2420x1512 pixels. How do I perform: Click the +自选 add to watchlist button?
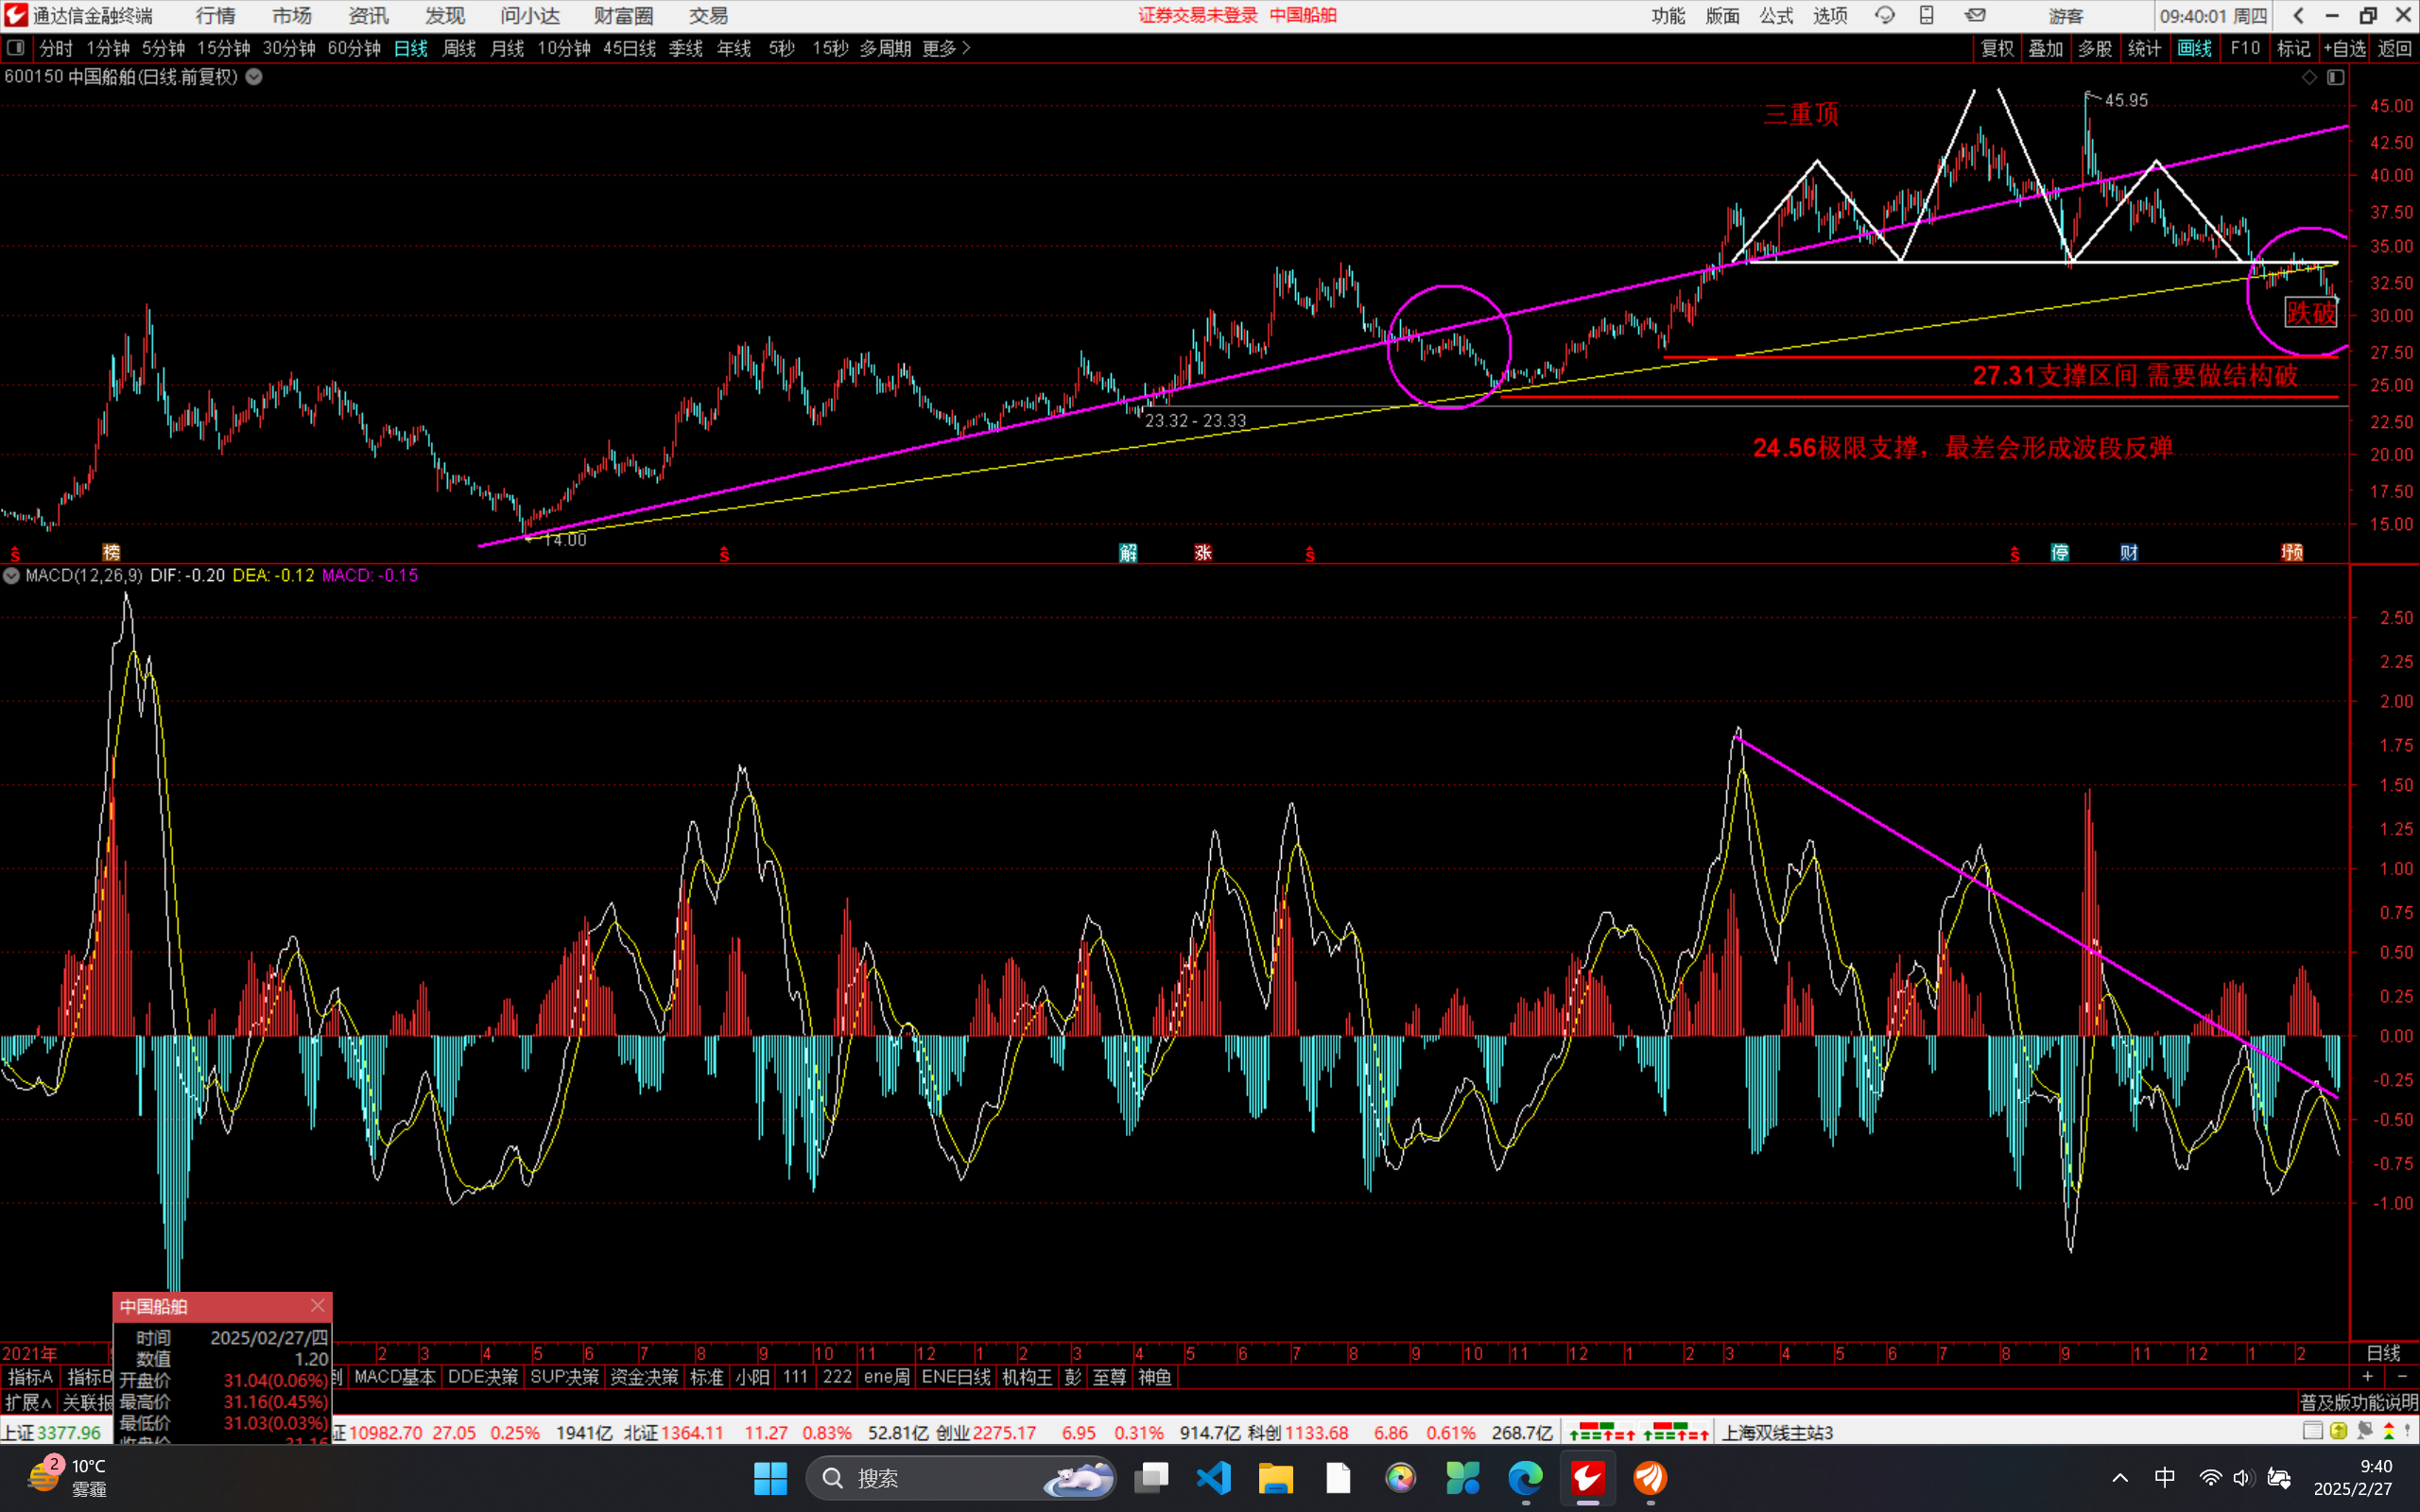pyautogui.click(x=2345, y=48)
